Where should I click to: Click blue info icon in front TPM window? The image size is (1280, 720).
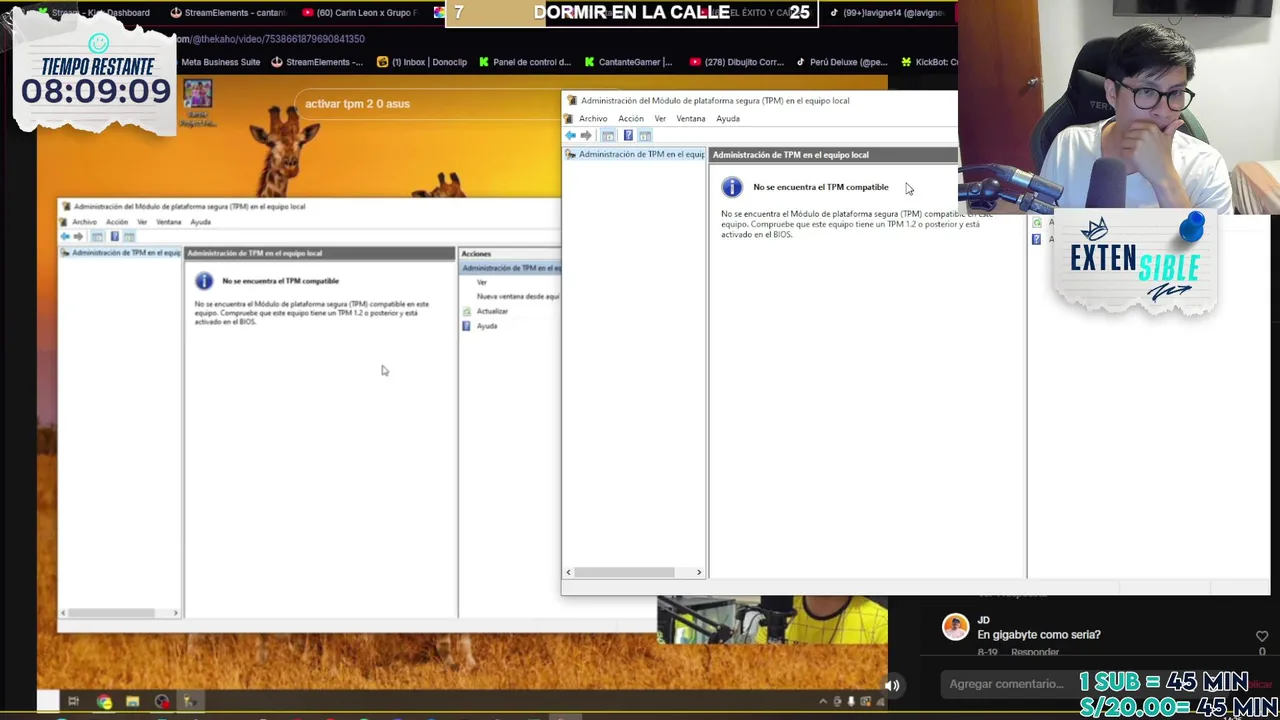point(732,187)
